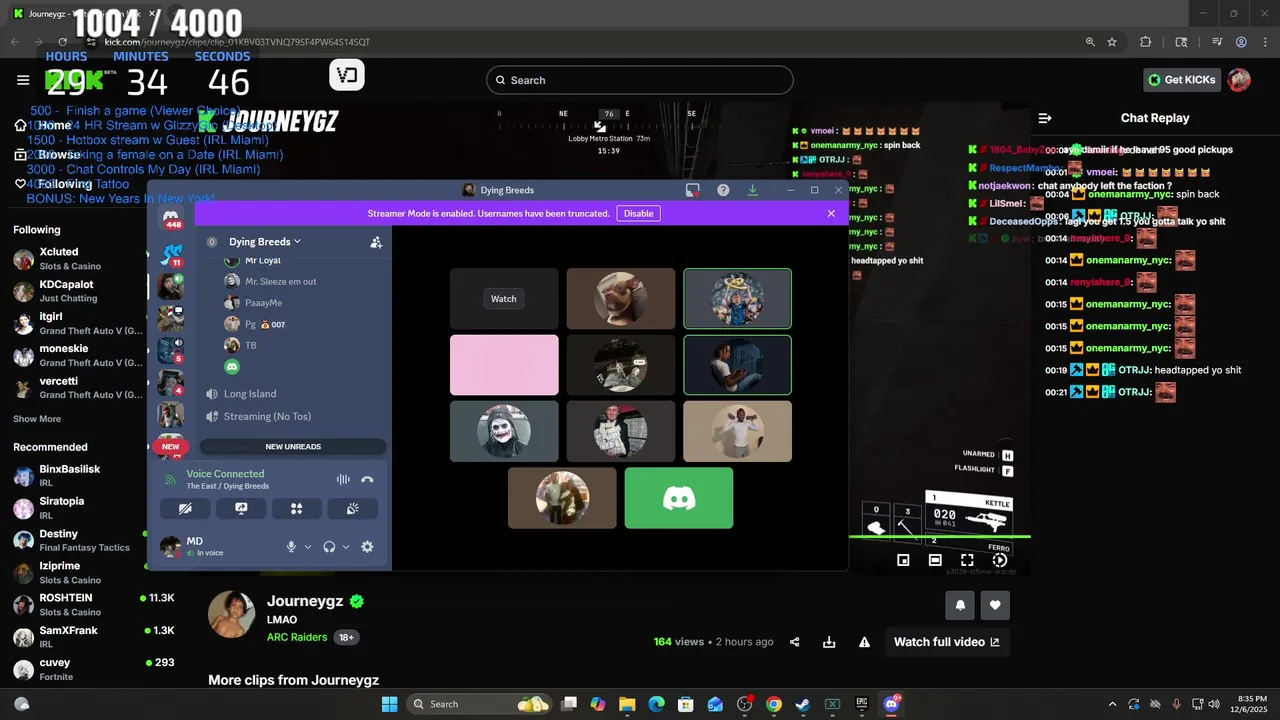The height and width of the screenshot is (720, 1280).
Task: Open KDCapalot in Following list
Action: coord(75,291)
